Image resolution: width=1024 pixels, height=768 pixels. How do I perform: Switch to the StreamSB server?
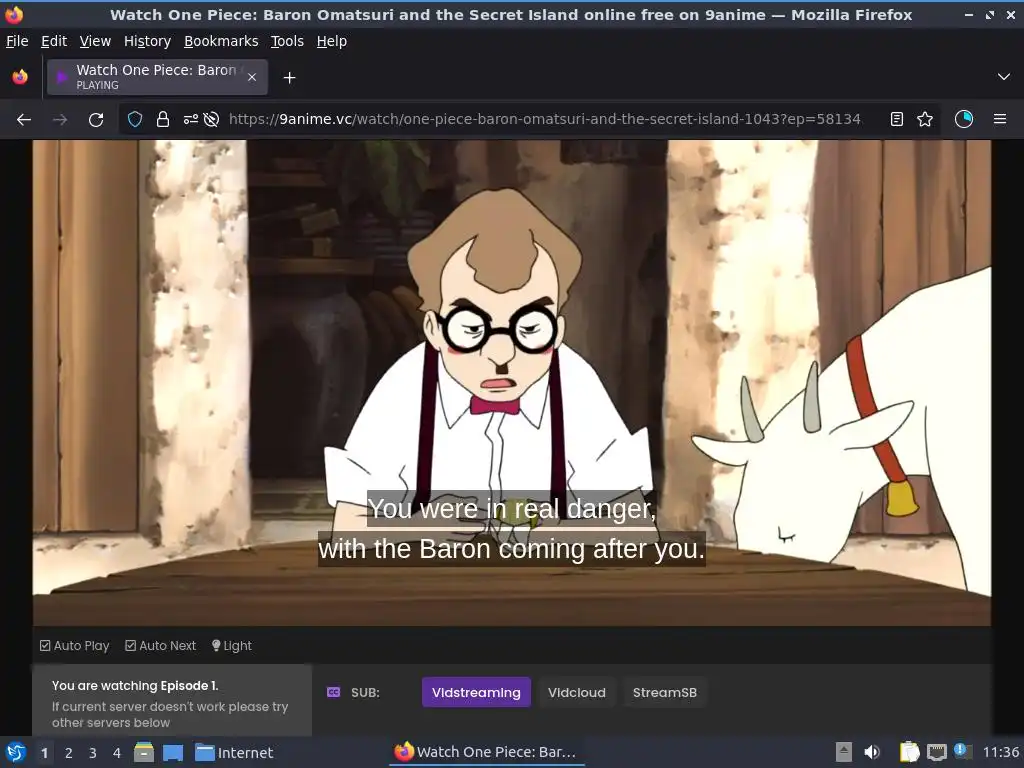(x=665, y=692)
